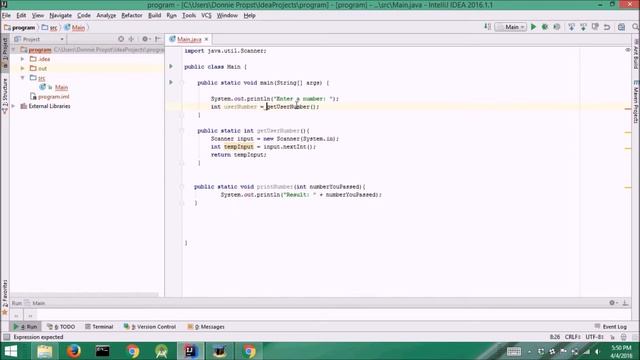Hide the Project panel with hide icon
The height and width of the screenshot is (360, 640).
(158, 39)
